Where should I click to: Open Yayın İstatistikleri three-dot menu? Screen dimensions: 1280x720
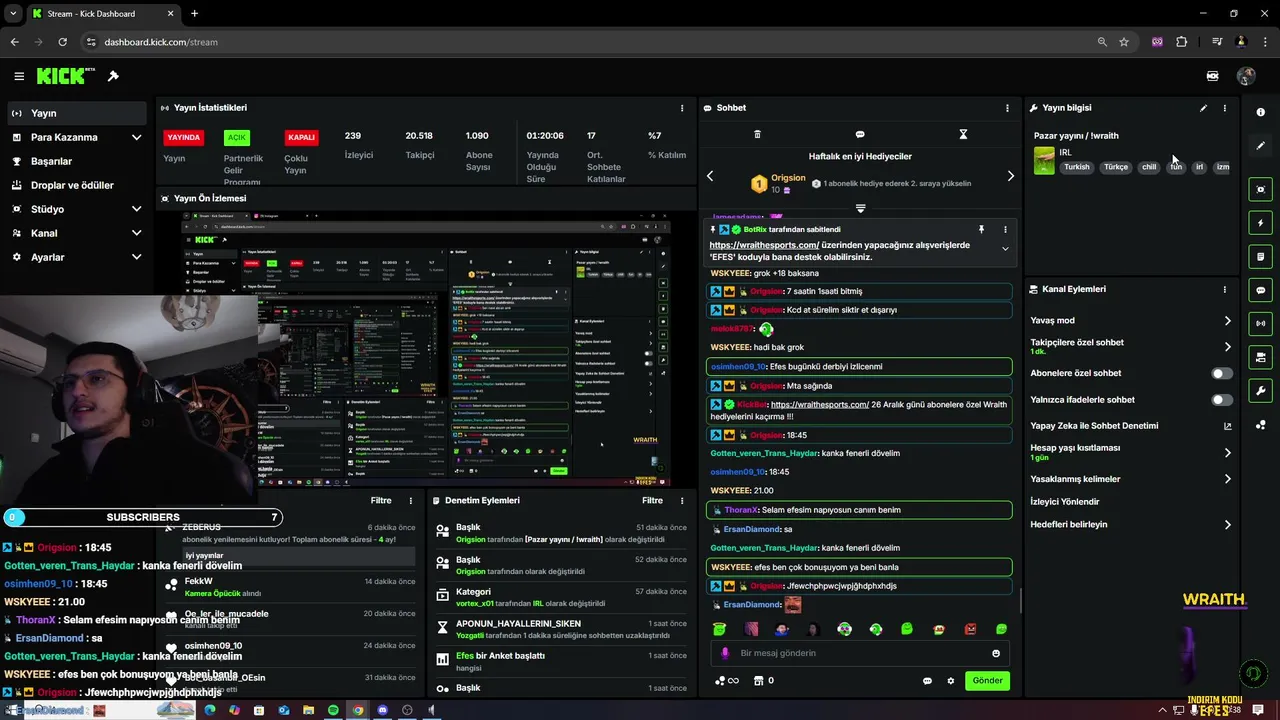(x=682, y=108)
